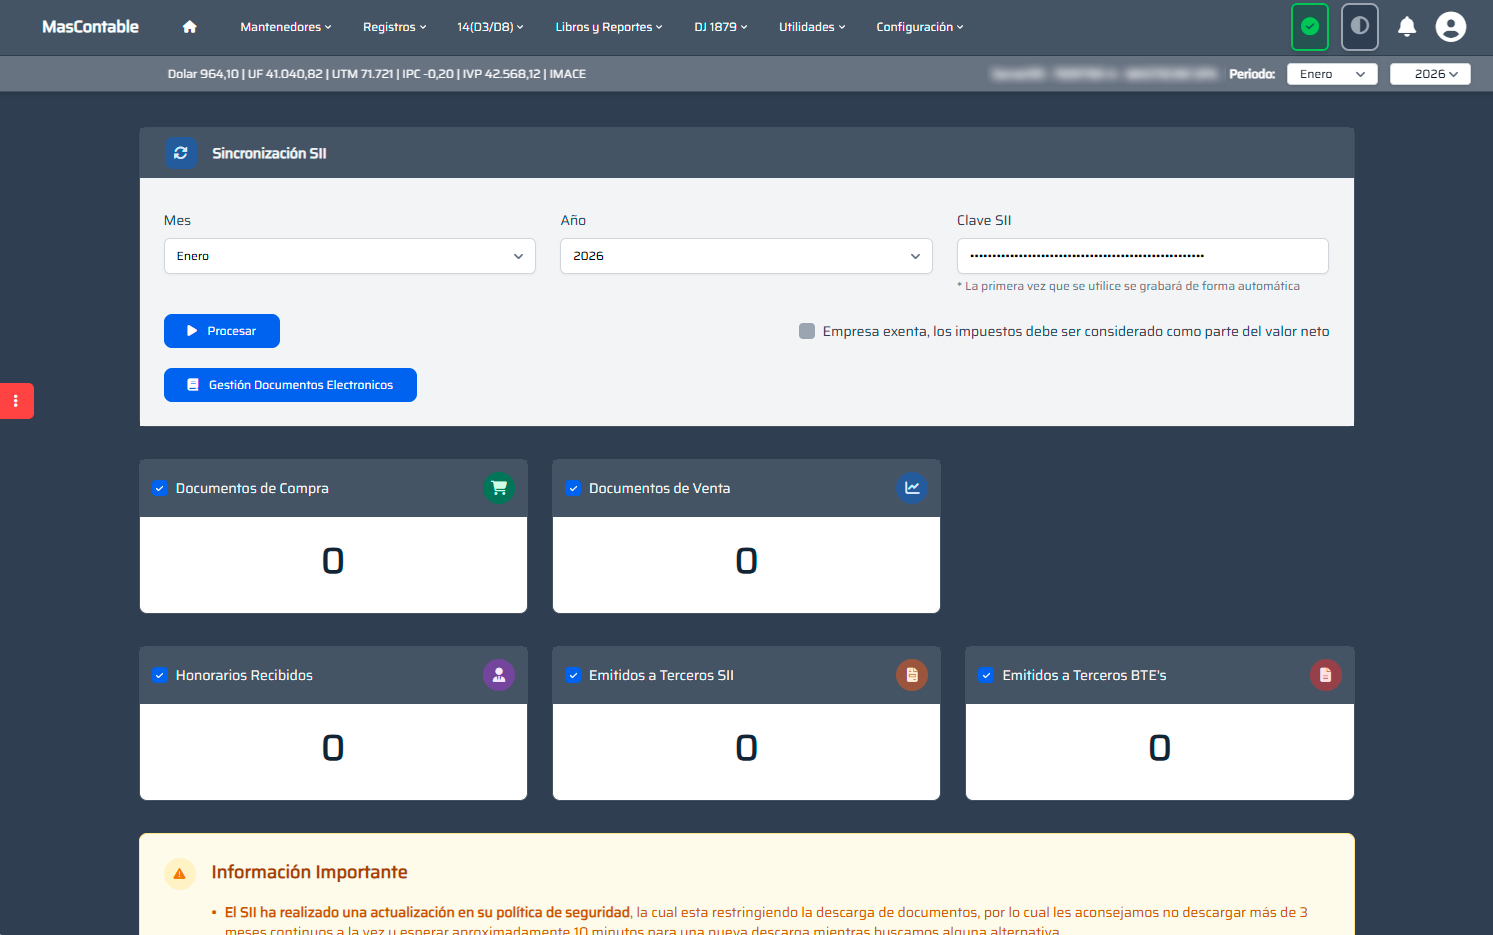Open the Periodo month dropdown in the header
This screenshot has width=1493, height=935.
click(1332, 74)
